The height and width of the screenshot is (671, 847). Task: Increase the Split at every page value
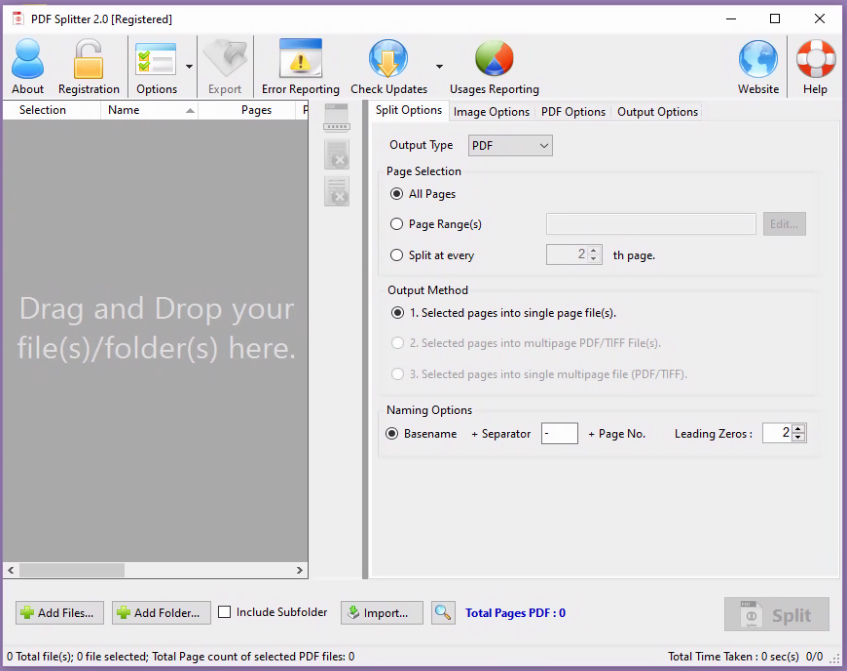594,251
